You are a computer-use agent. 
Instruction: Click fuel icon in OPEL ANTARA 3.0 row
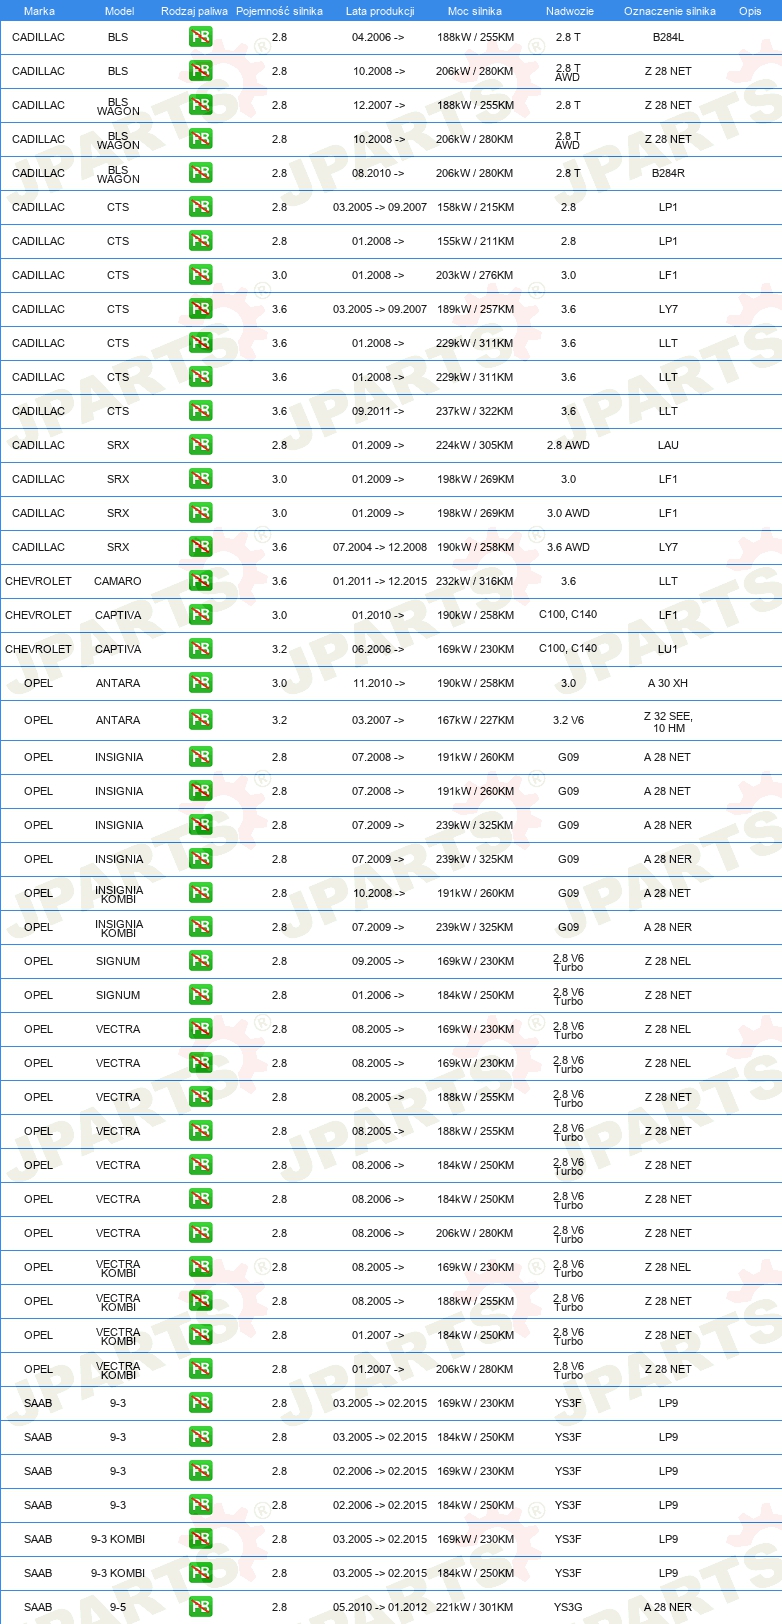(200, 683)
